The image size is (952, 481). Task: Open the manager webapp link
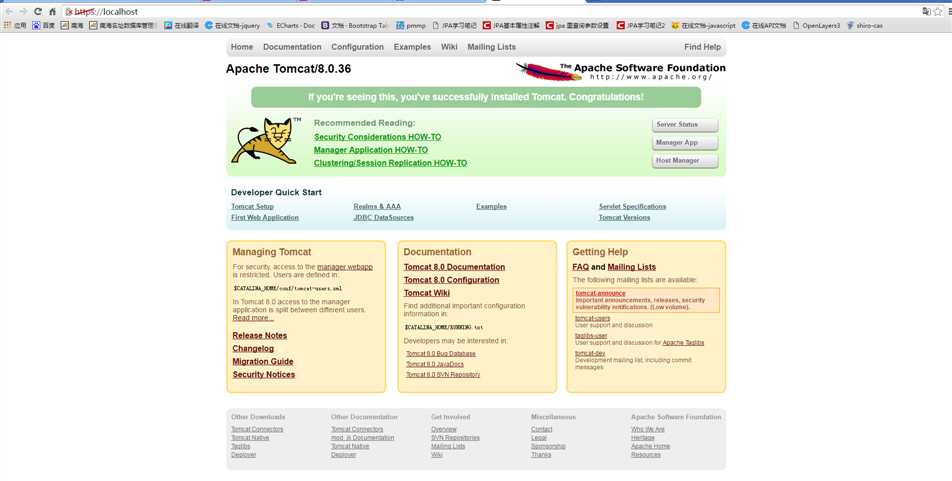click(345, 267)
